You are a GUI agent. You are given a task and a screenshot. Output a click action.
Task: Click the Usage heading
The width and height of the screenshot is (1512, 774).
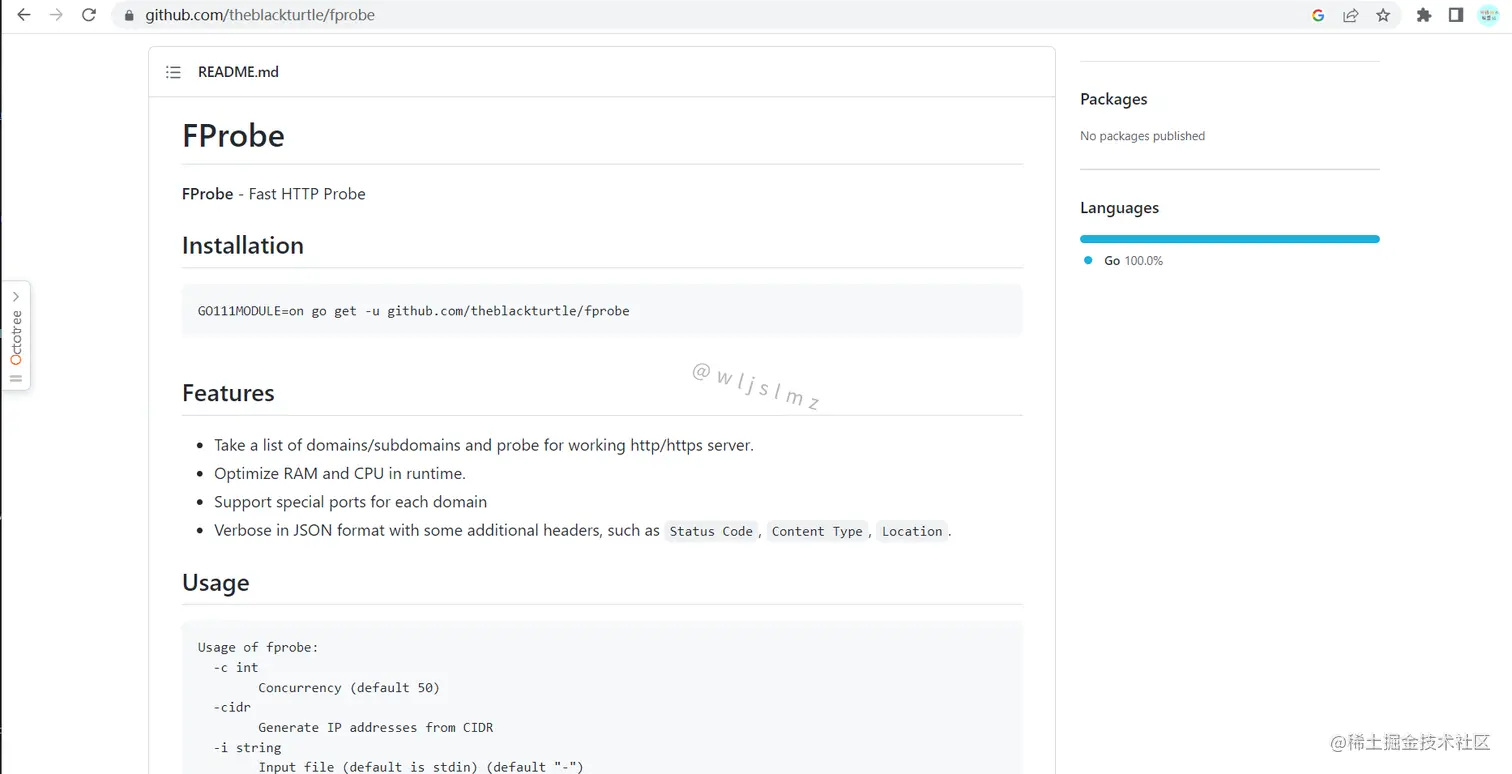(x=216, y=582)
